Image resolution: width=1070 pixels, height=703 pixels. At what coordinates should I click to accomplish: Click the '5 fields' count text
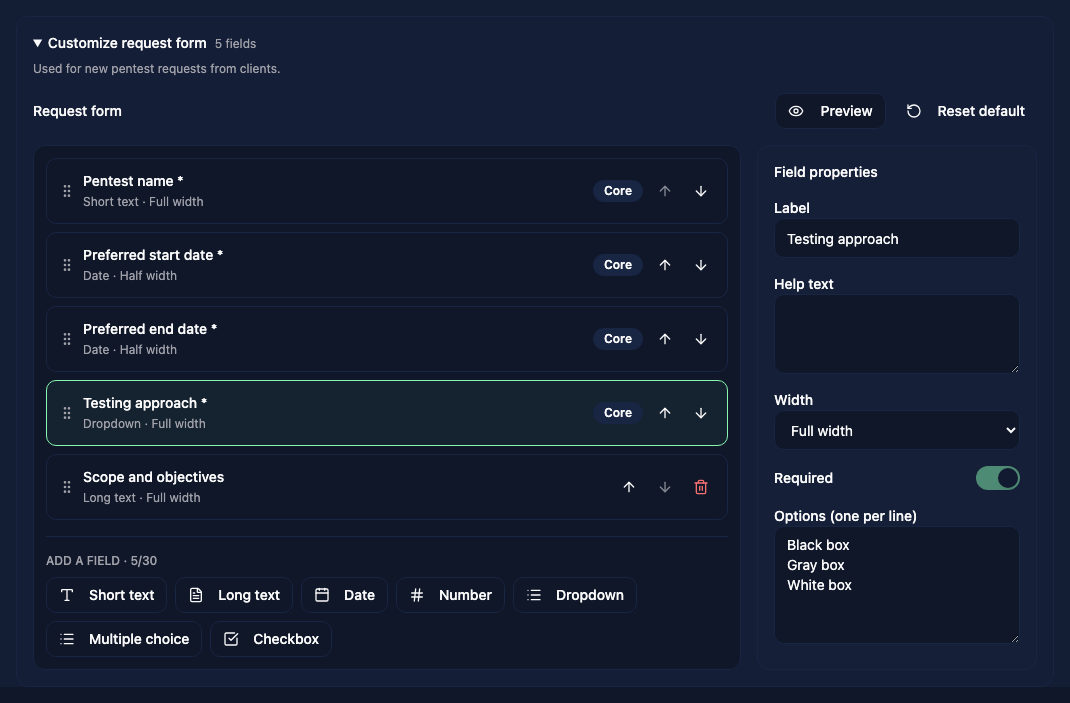(x=235, y=44)
